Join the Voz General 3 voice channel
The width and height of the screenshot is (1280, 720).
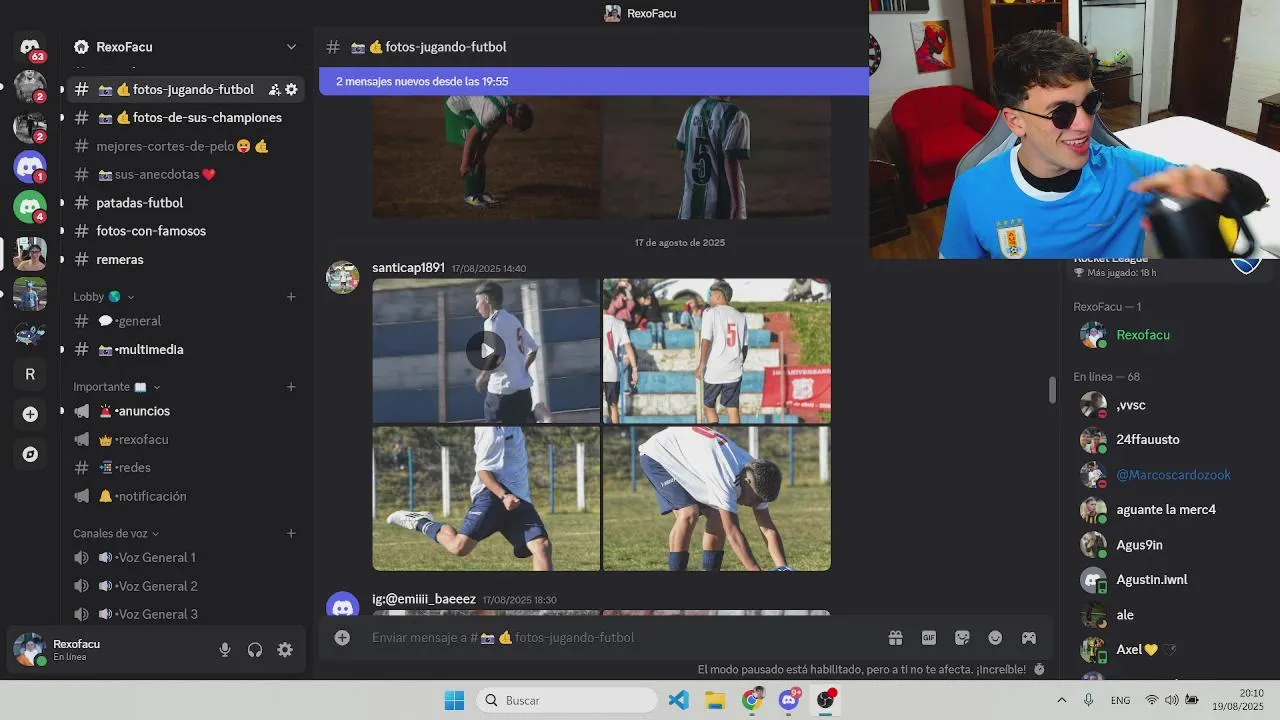click(x=186, y=614)
